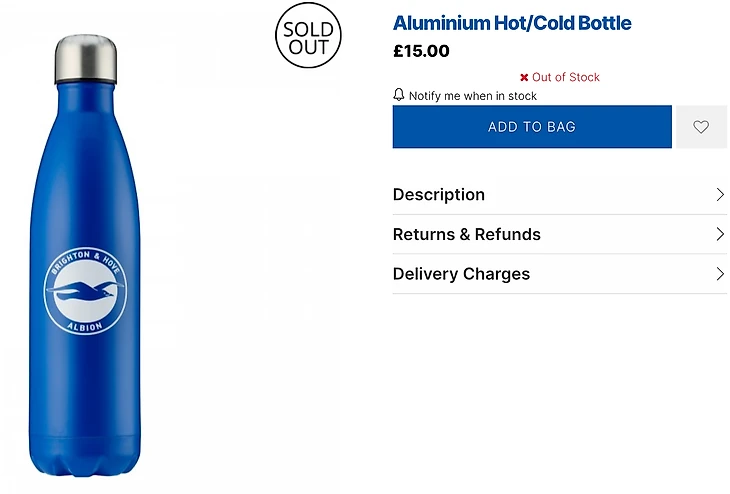Click the ALBION text on the crest
Viewport: 730px width, 494px height.
coord(85,325)
